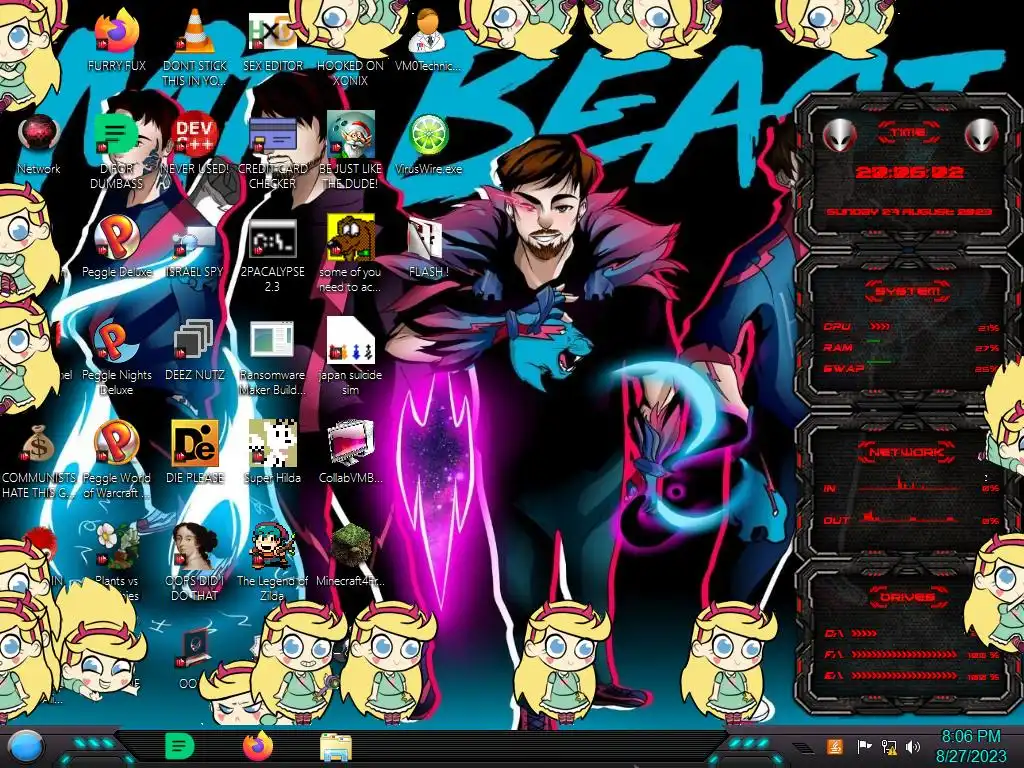Open File Explorer from the taskbar
This screenshot has height=768, width=1024.
pyautogui.click(x=336, y=746)
